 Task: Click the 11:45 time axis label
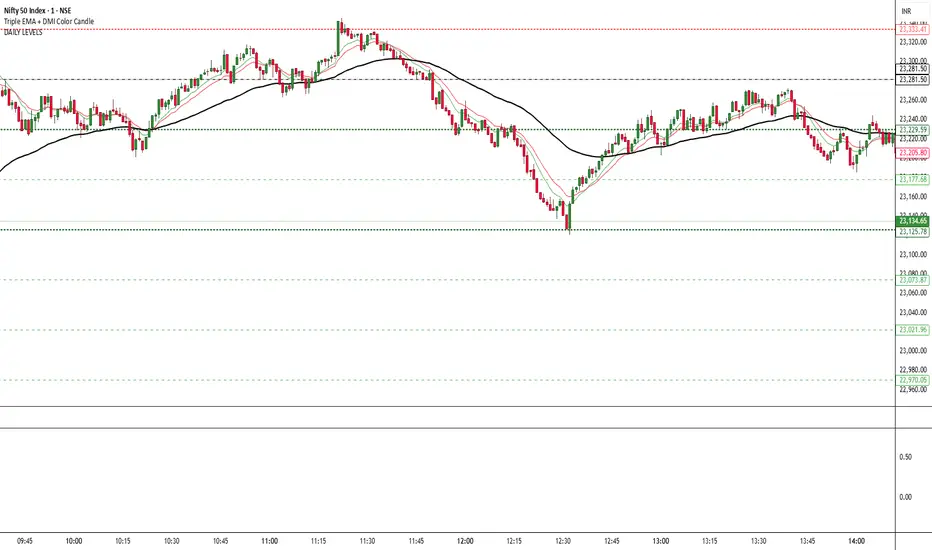click(416, 541)
